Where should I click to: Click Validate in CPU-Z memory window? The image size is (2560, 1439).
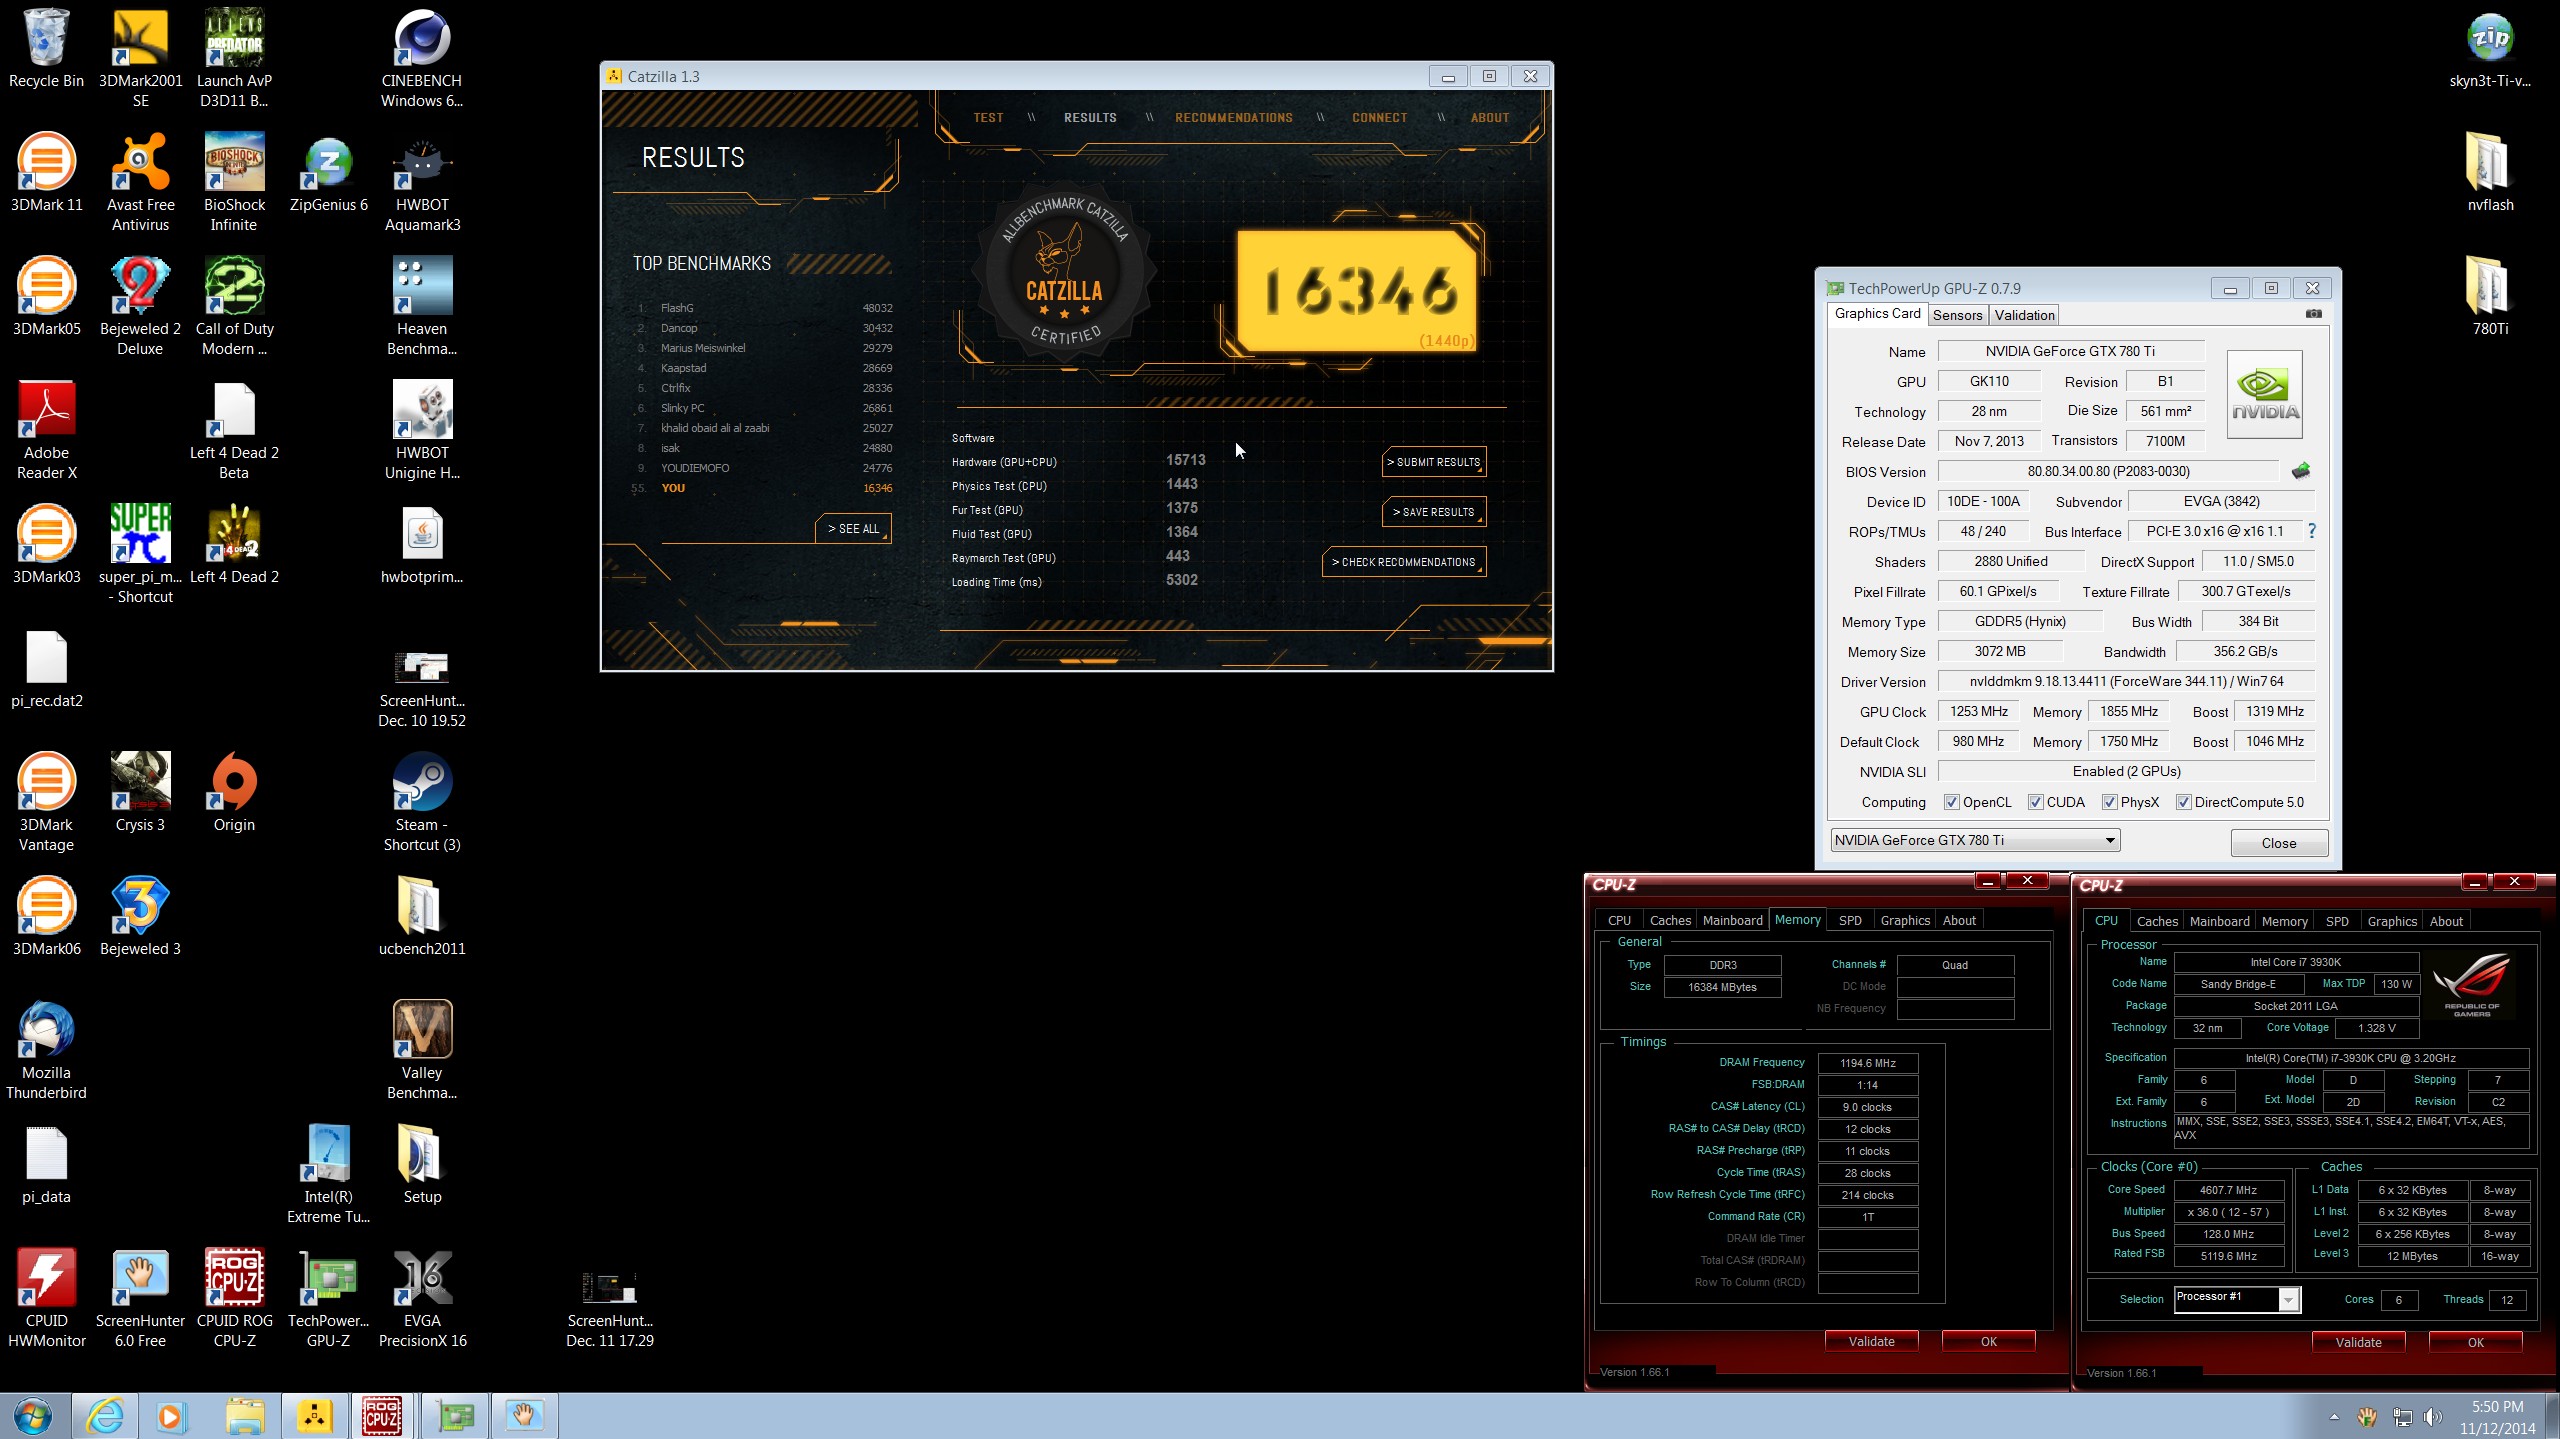(x=1871, y=1341)
